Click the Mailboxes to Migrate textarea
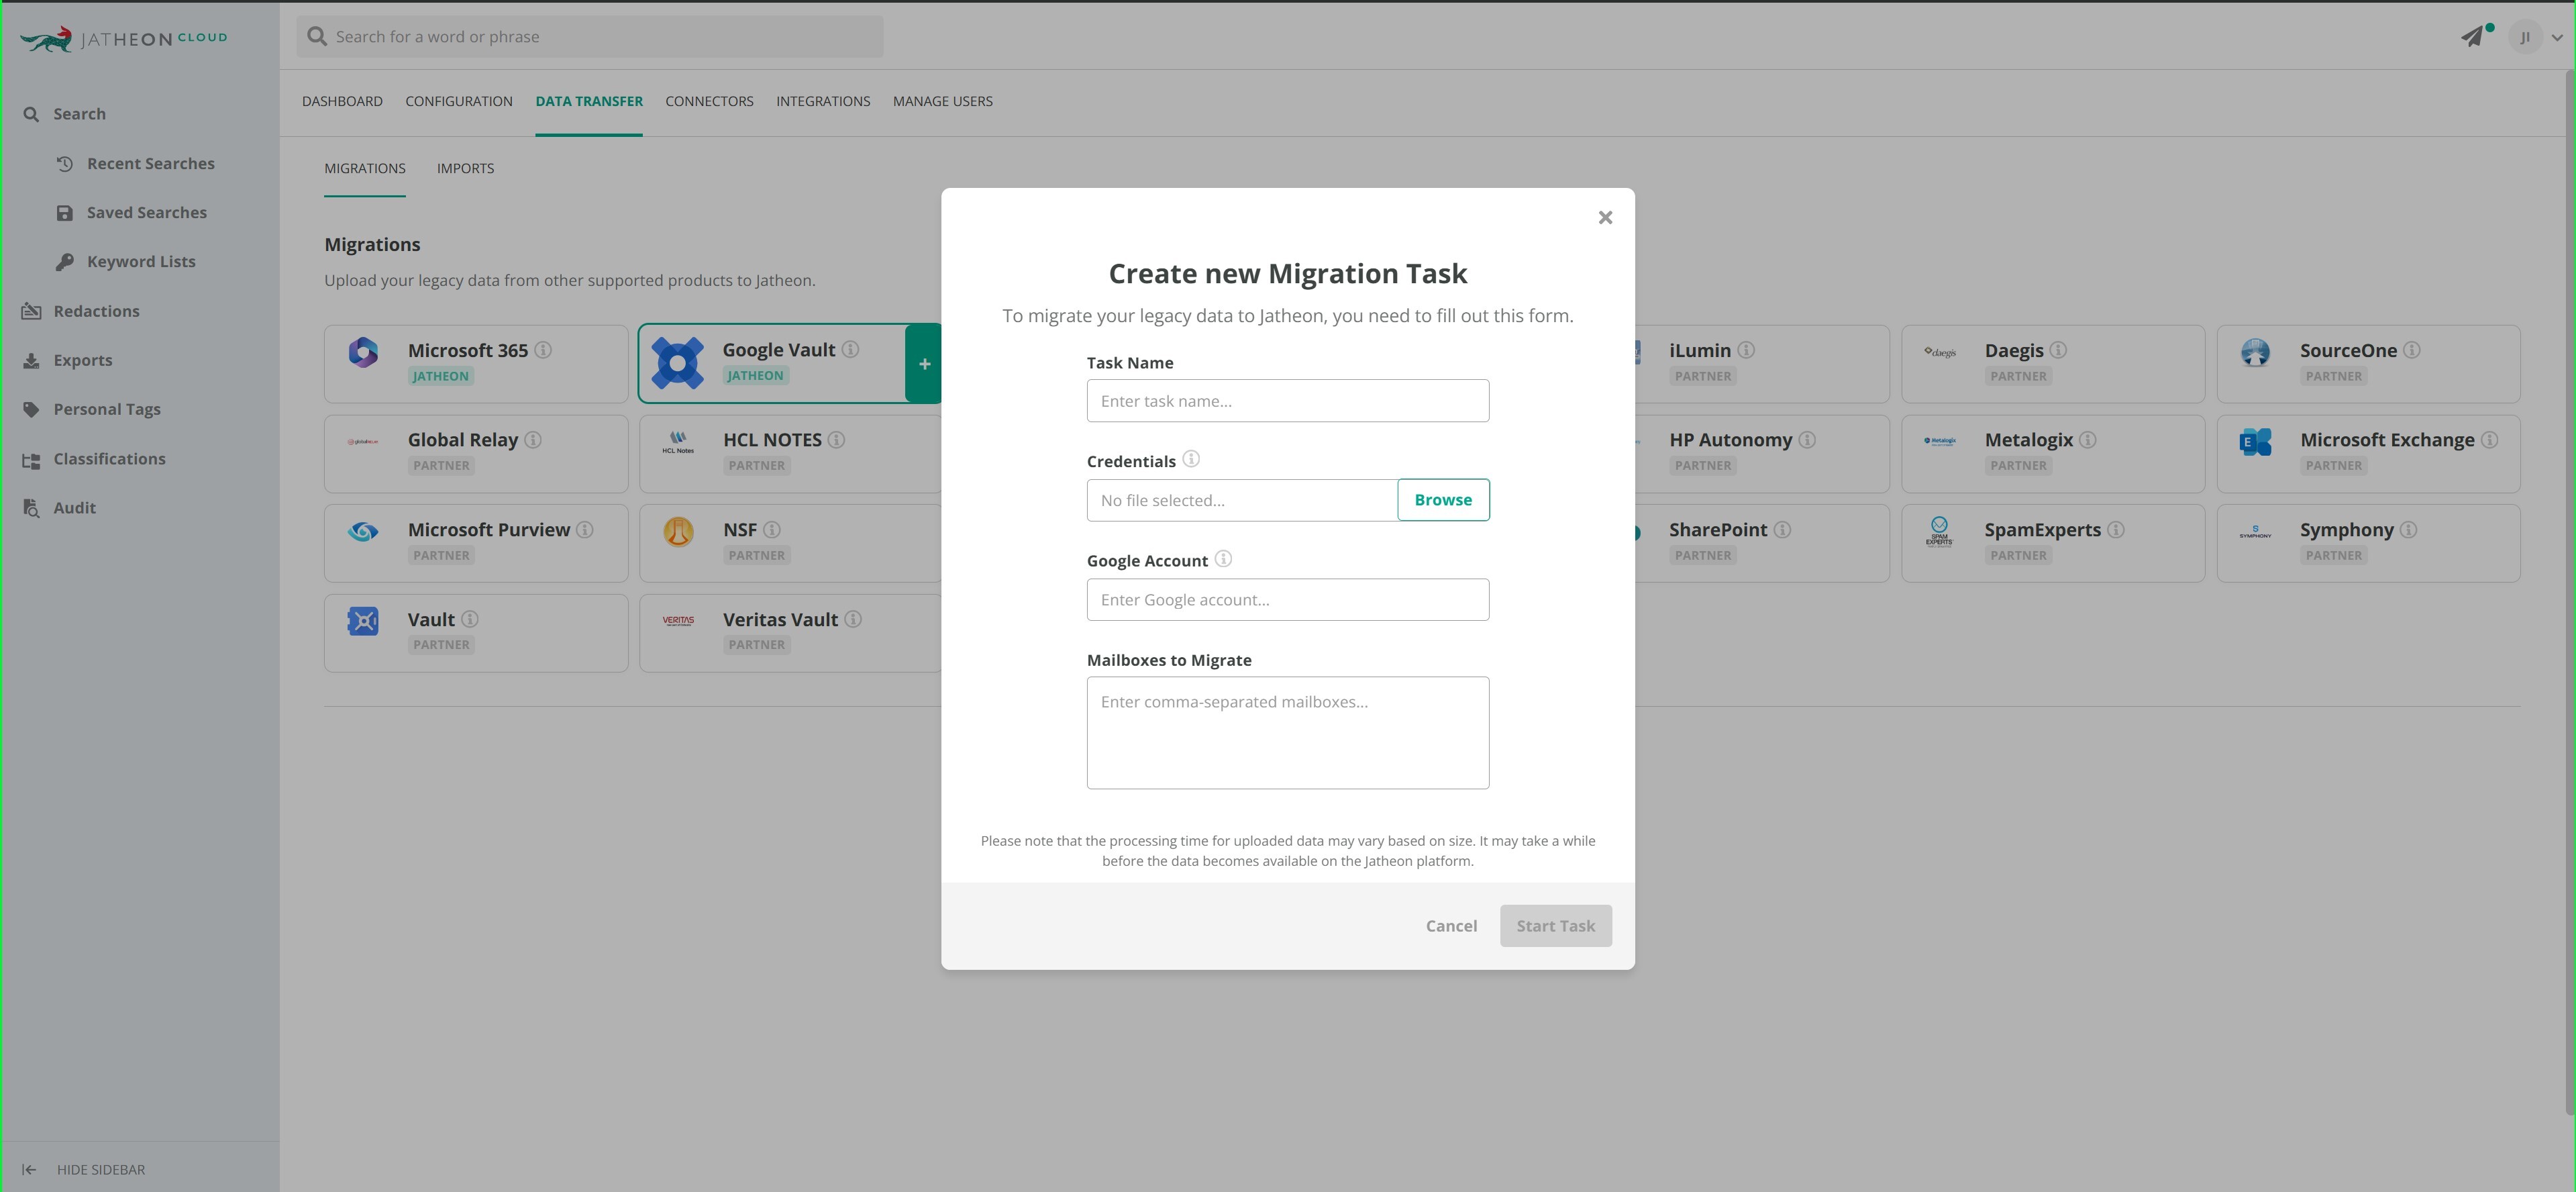The height and width of the screenshot is (1192, 2576). point(1288,733)
